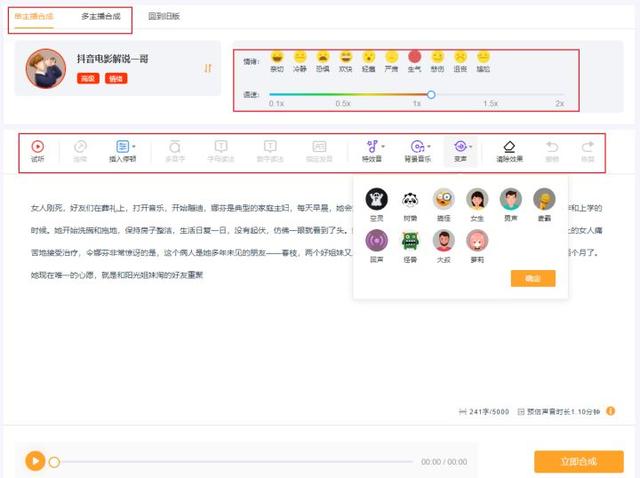Click the red 情绪 tag
Image resolution: width=640 pixels, height=478 pixels.
[x=116, y=78]
